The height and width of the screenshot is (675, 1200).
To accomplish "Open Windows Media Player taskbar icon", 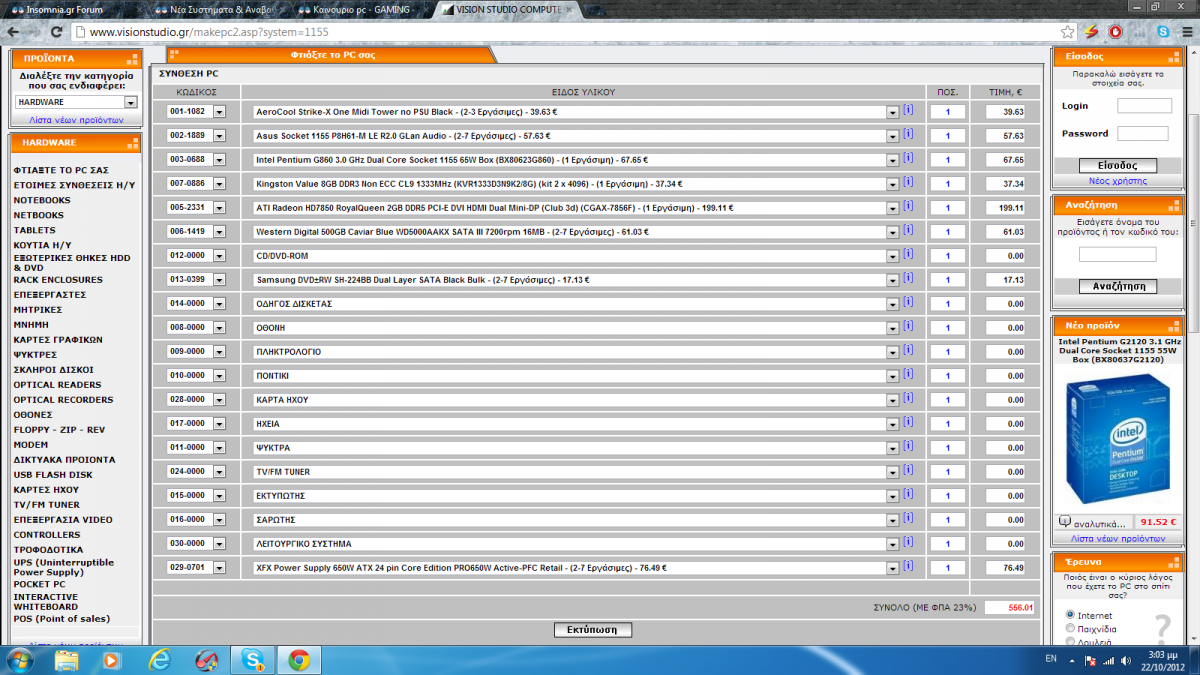I will coord(112,659).
